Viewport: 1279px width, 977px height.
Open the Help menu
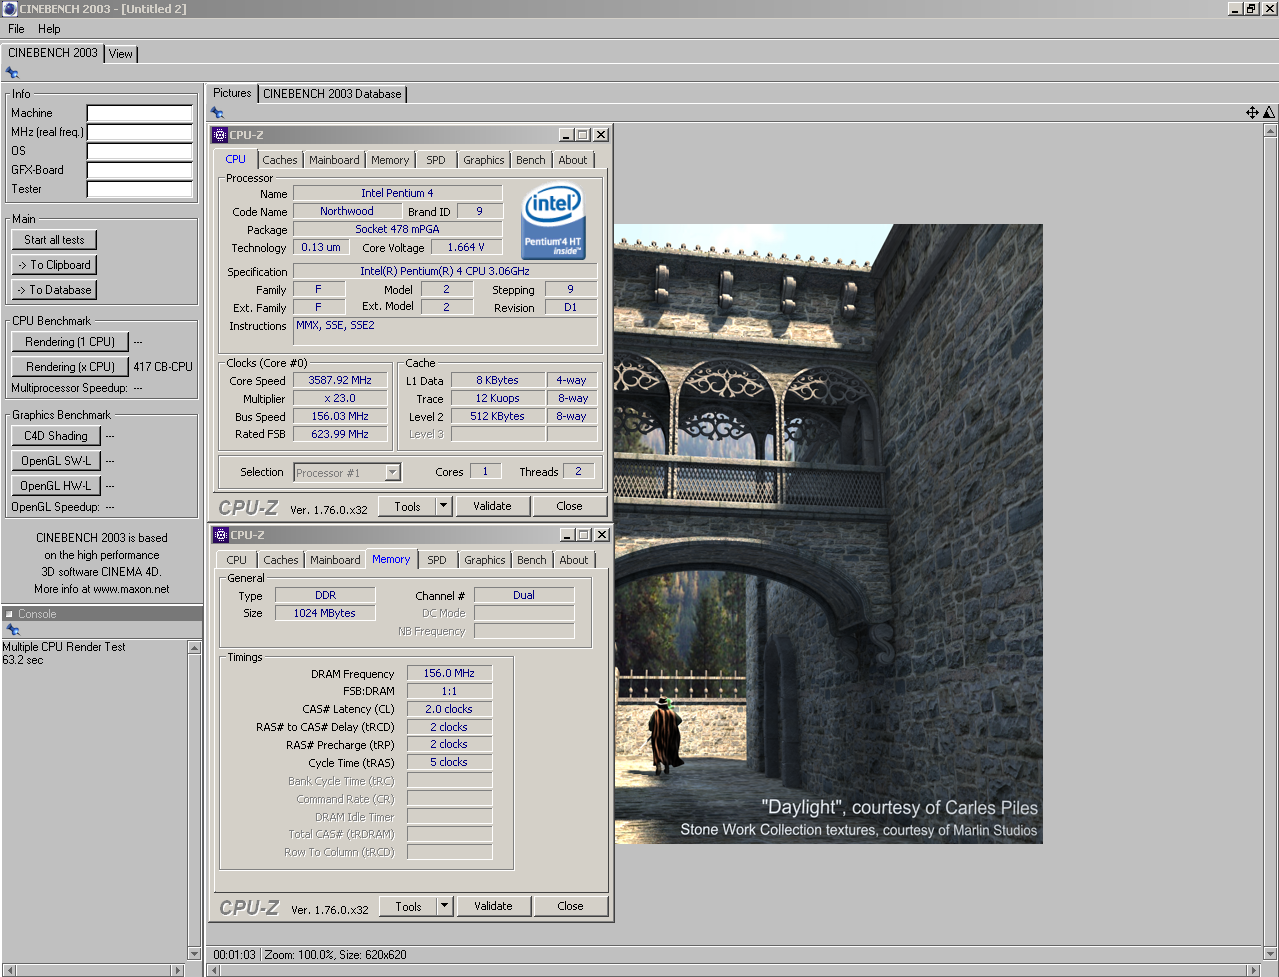pyautogui.click(x=49, y=29)
